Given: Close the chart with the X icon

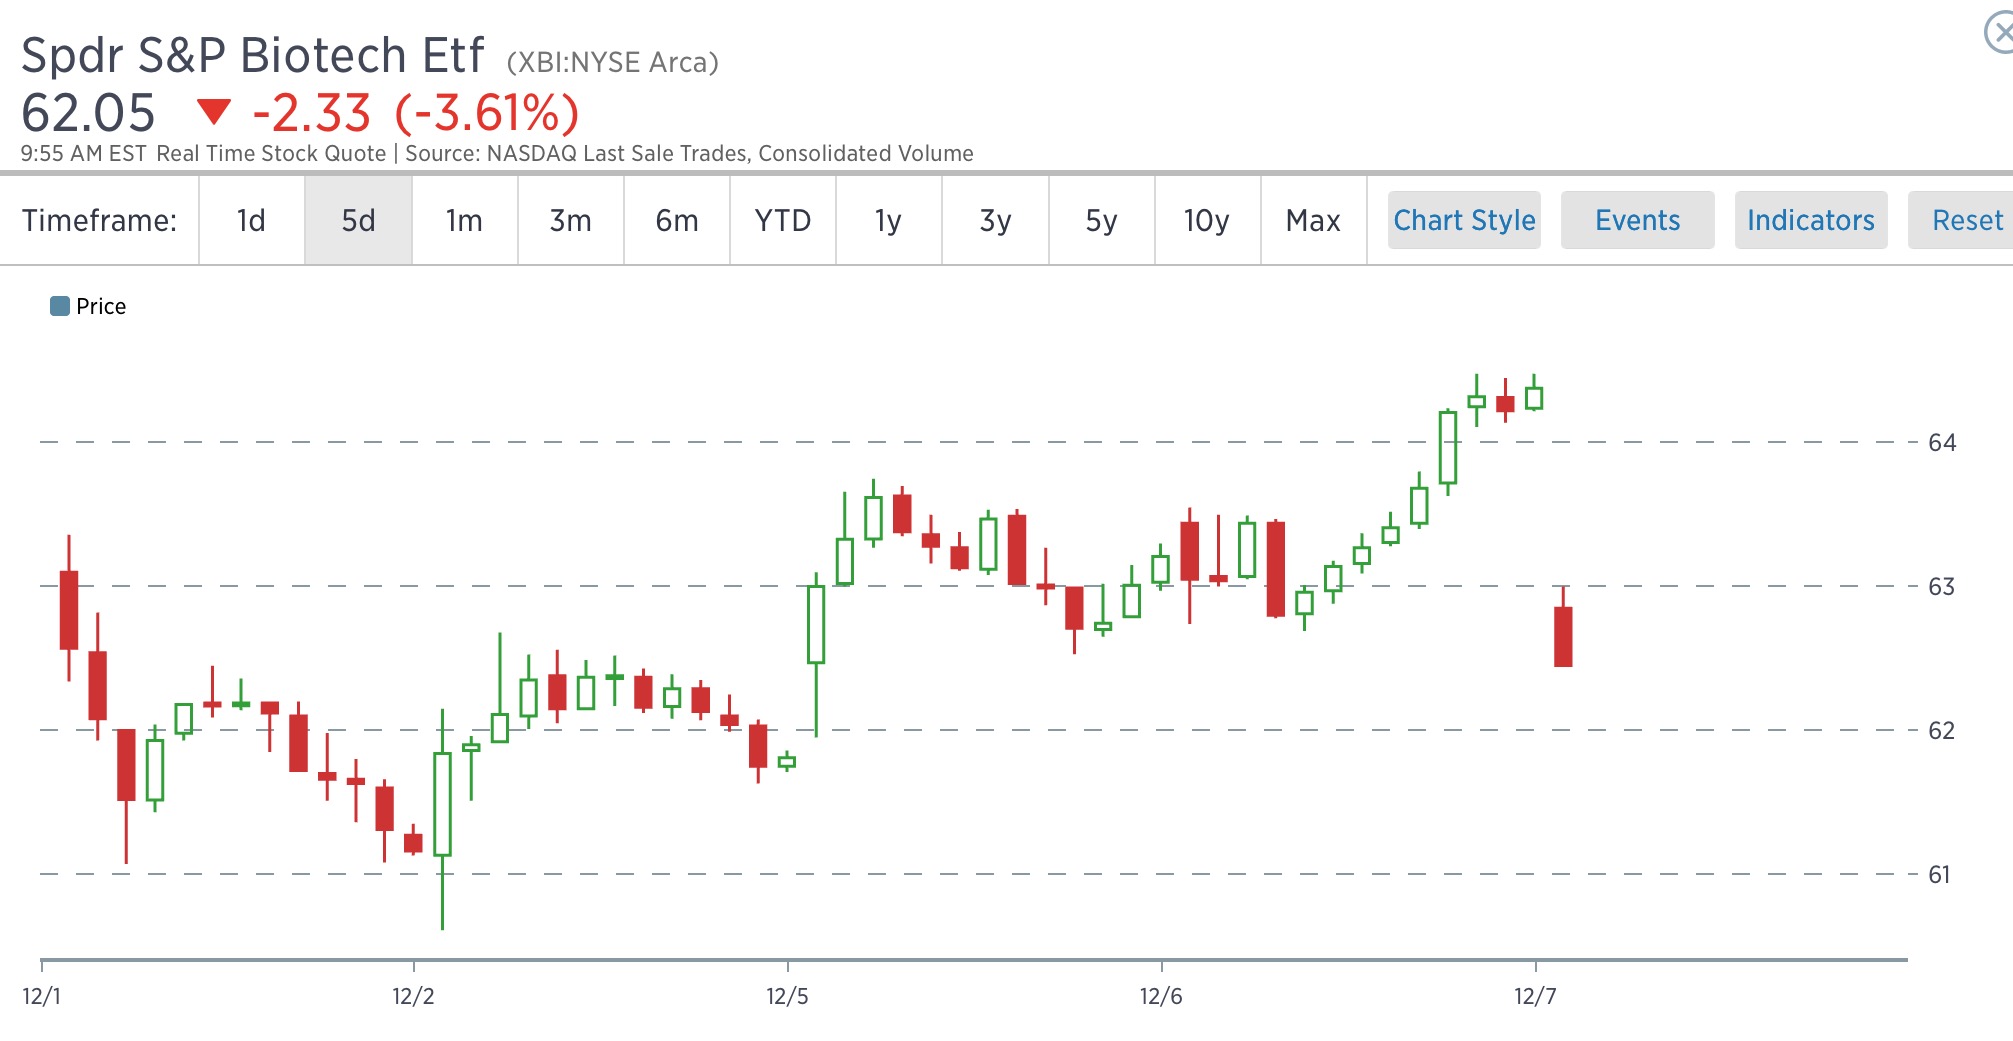Looking at the screenshot, I should click(x=2000, y=33).
